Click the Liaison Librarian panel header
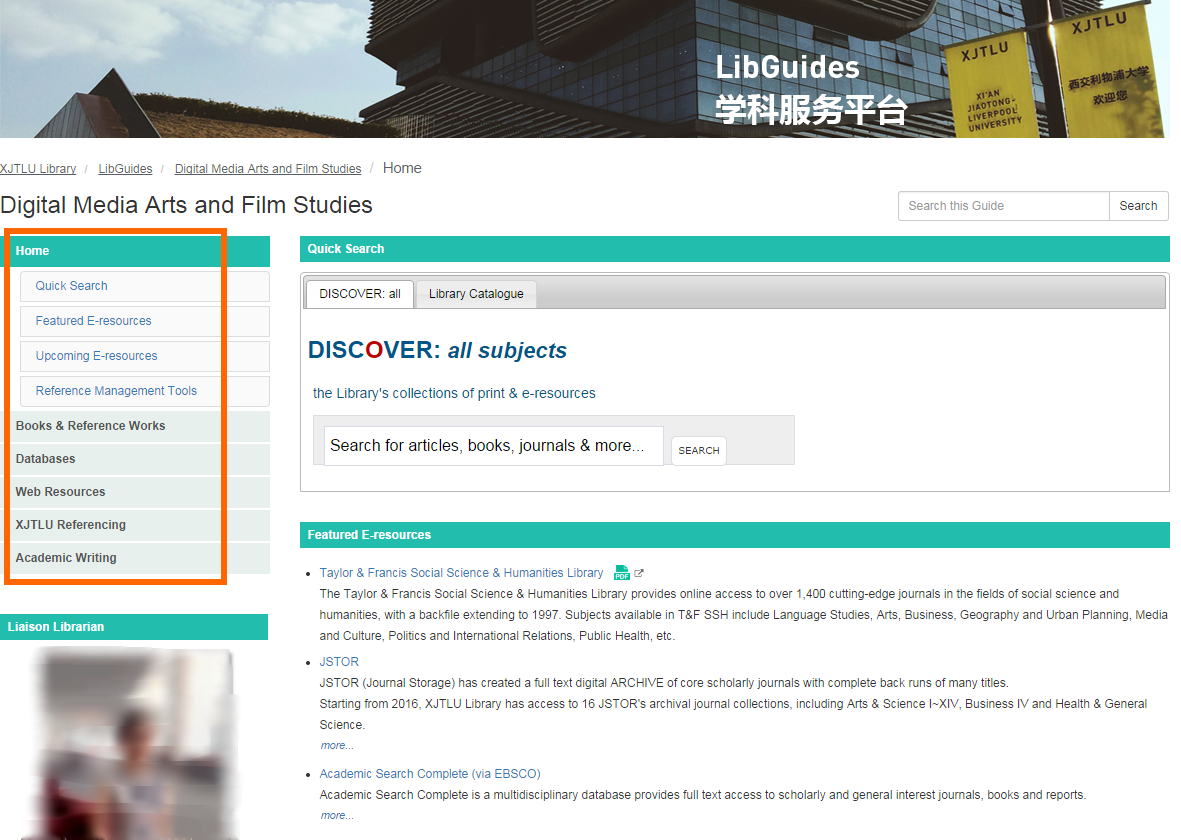 click(x=134, y=627)
